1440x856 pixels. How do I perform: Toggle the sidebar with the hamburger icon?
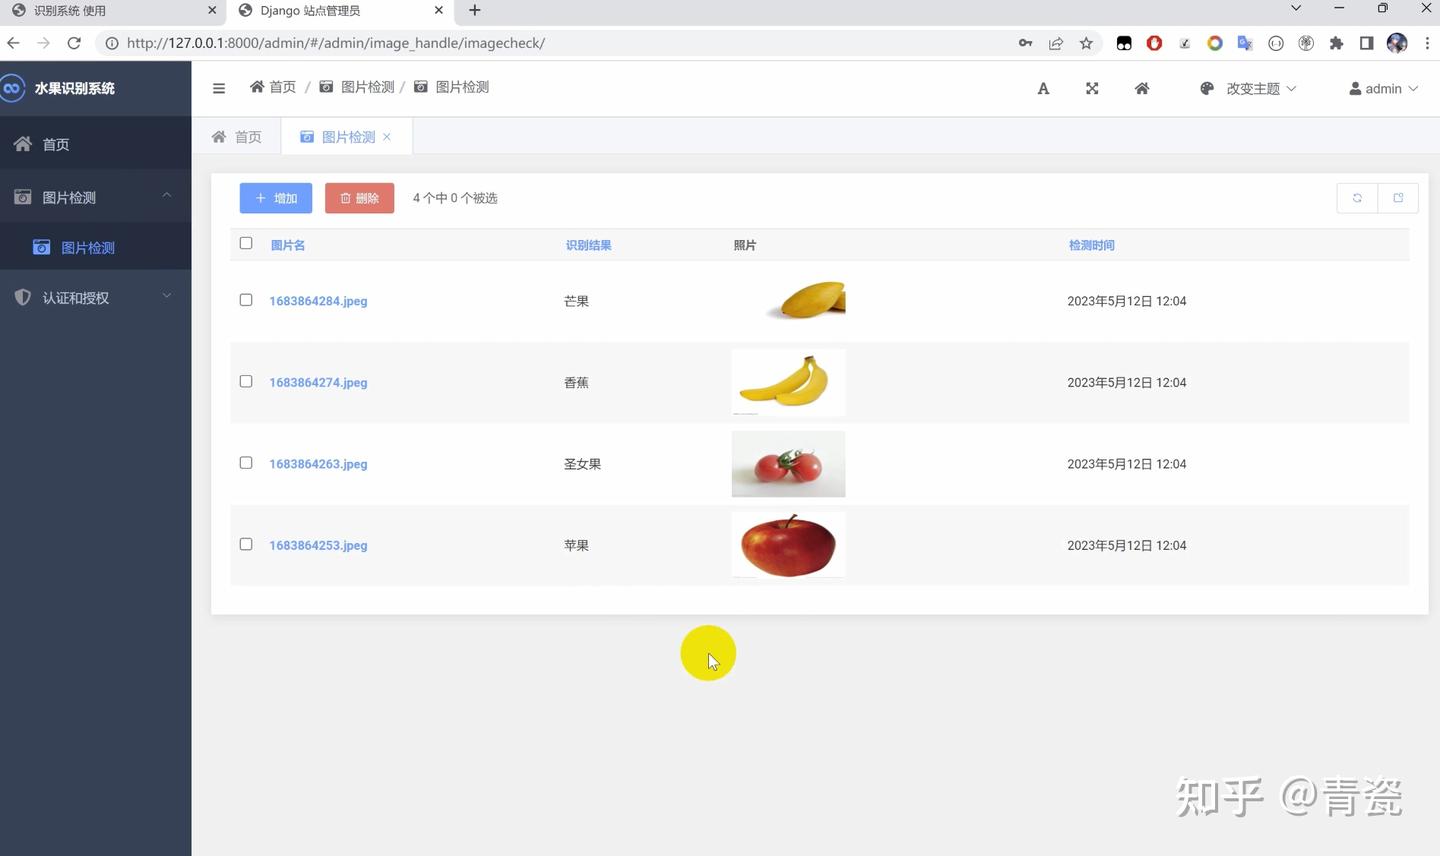pyautogui.click(x=218, y=88)
